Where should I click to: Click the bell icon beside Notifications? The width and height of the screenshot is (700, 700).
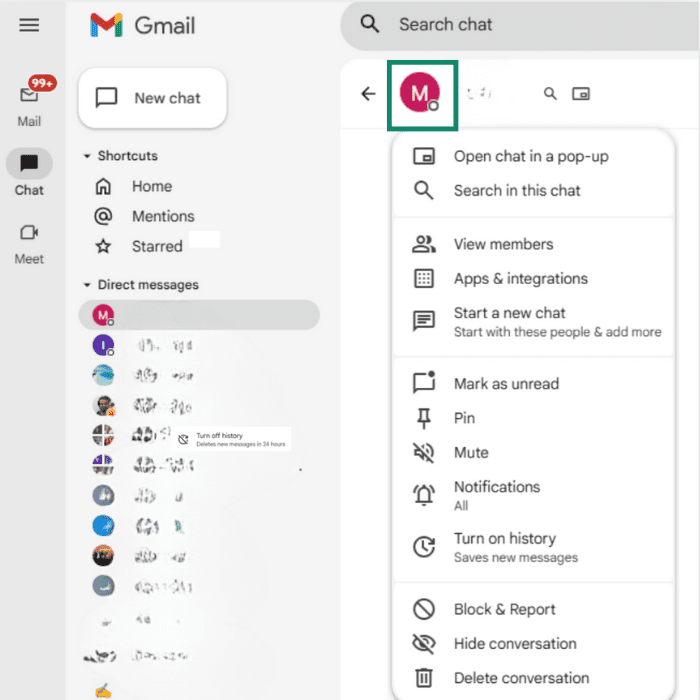pos(424,495)
